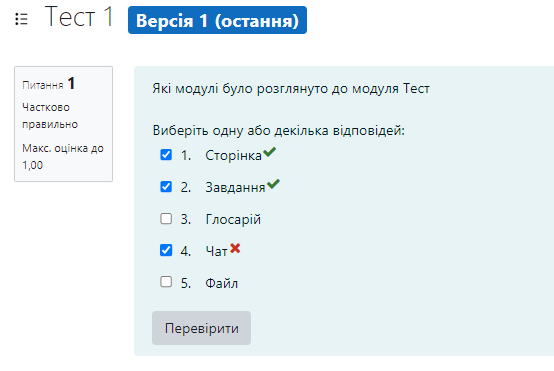The image size is (554, 371).
Task: Select the Завдання answer label
Action: pos(235,187)
